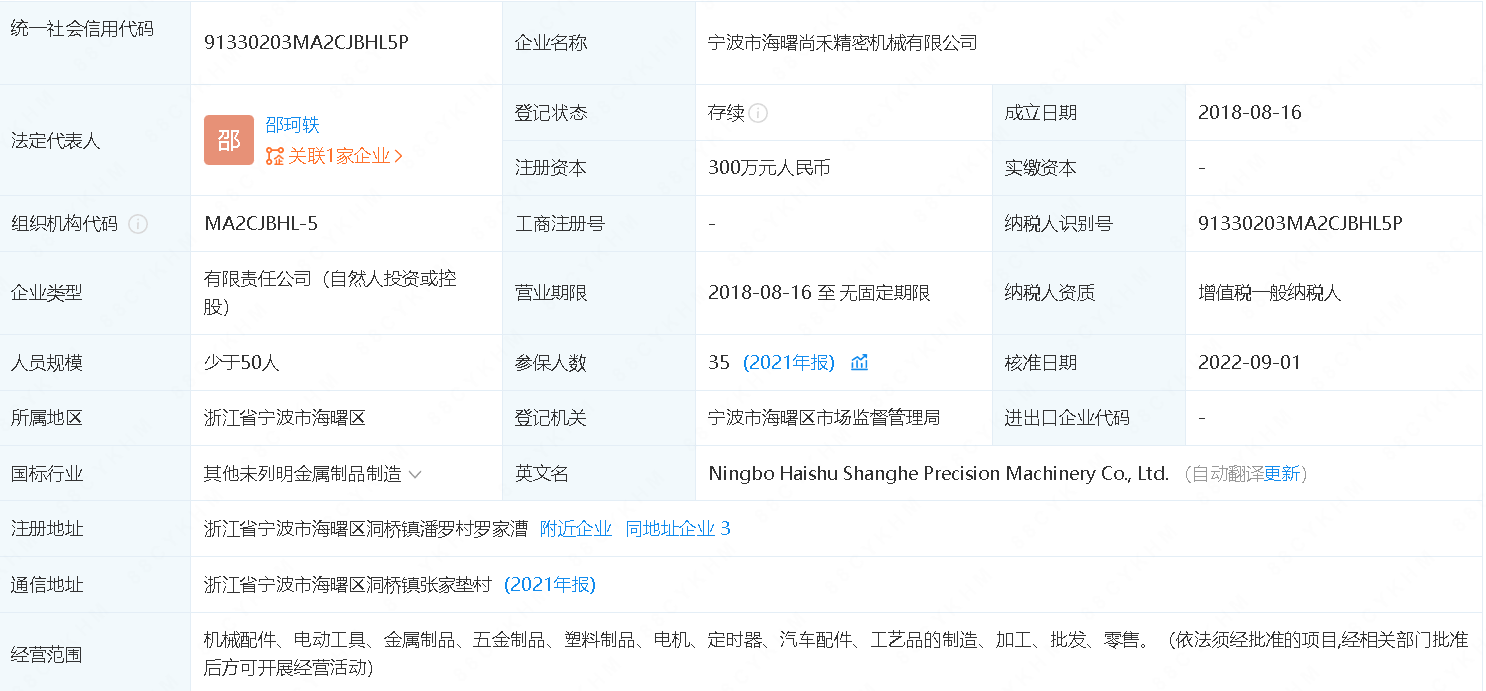
Task: Open 附近企业 nearby companies link
Action: [576, 529]
